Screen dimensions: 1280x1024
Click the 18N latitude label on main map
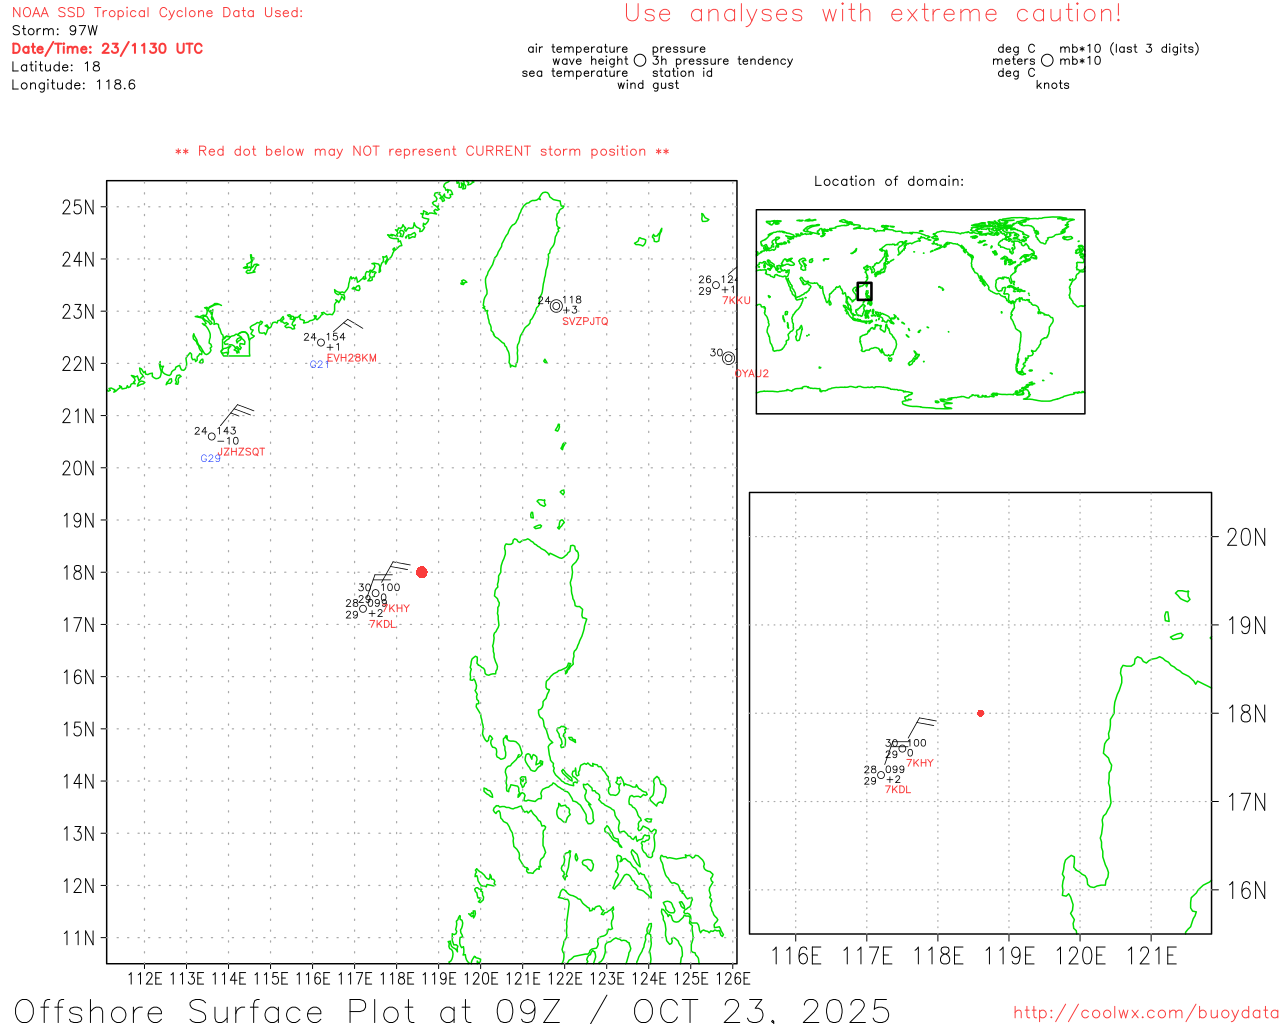[78, 573]
